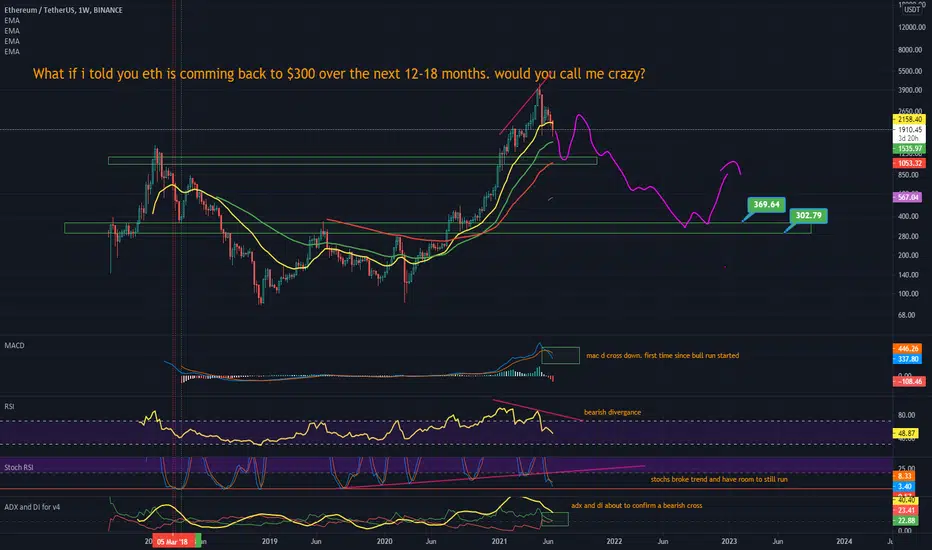
Task: Select the bearish divergance annotation text
Action: 612,412
